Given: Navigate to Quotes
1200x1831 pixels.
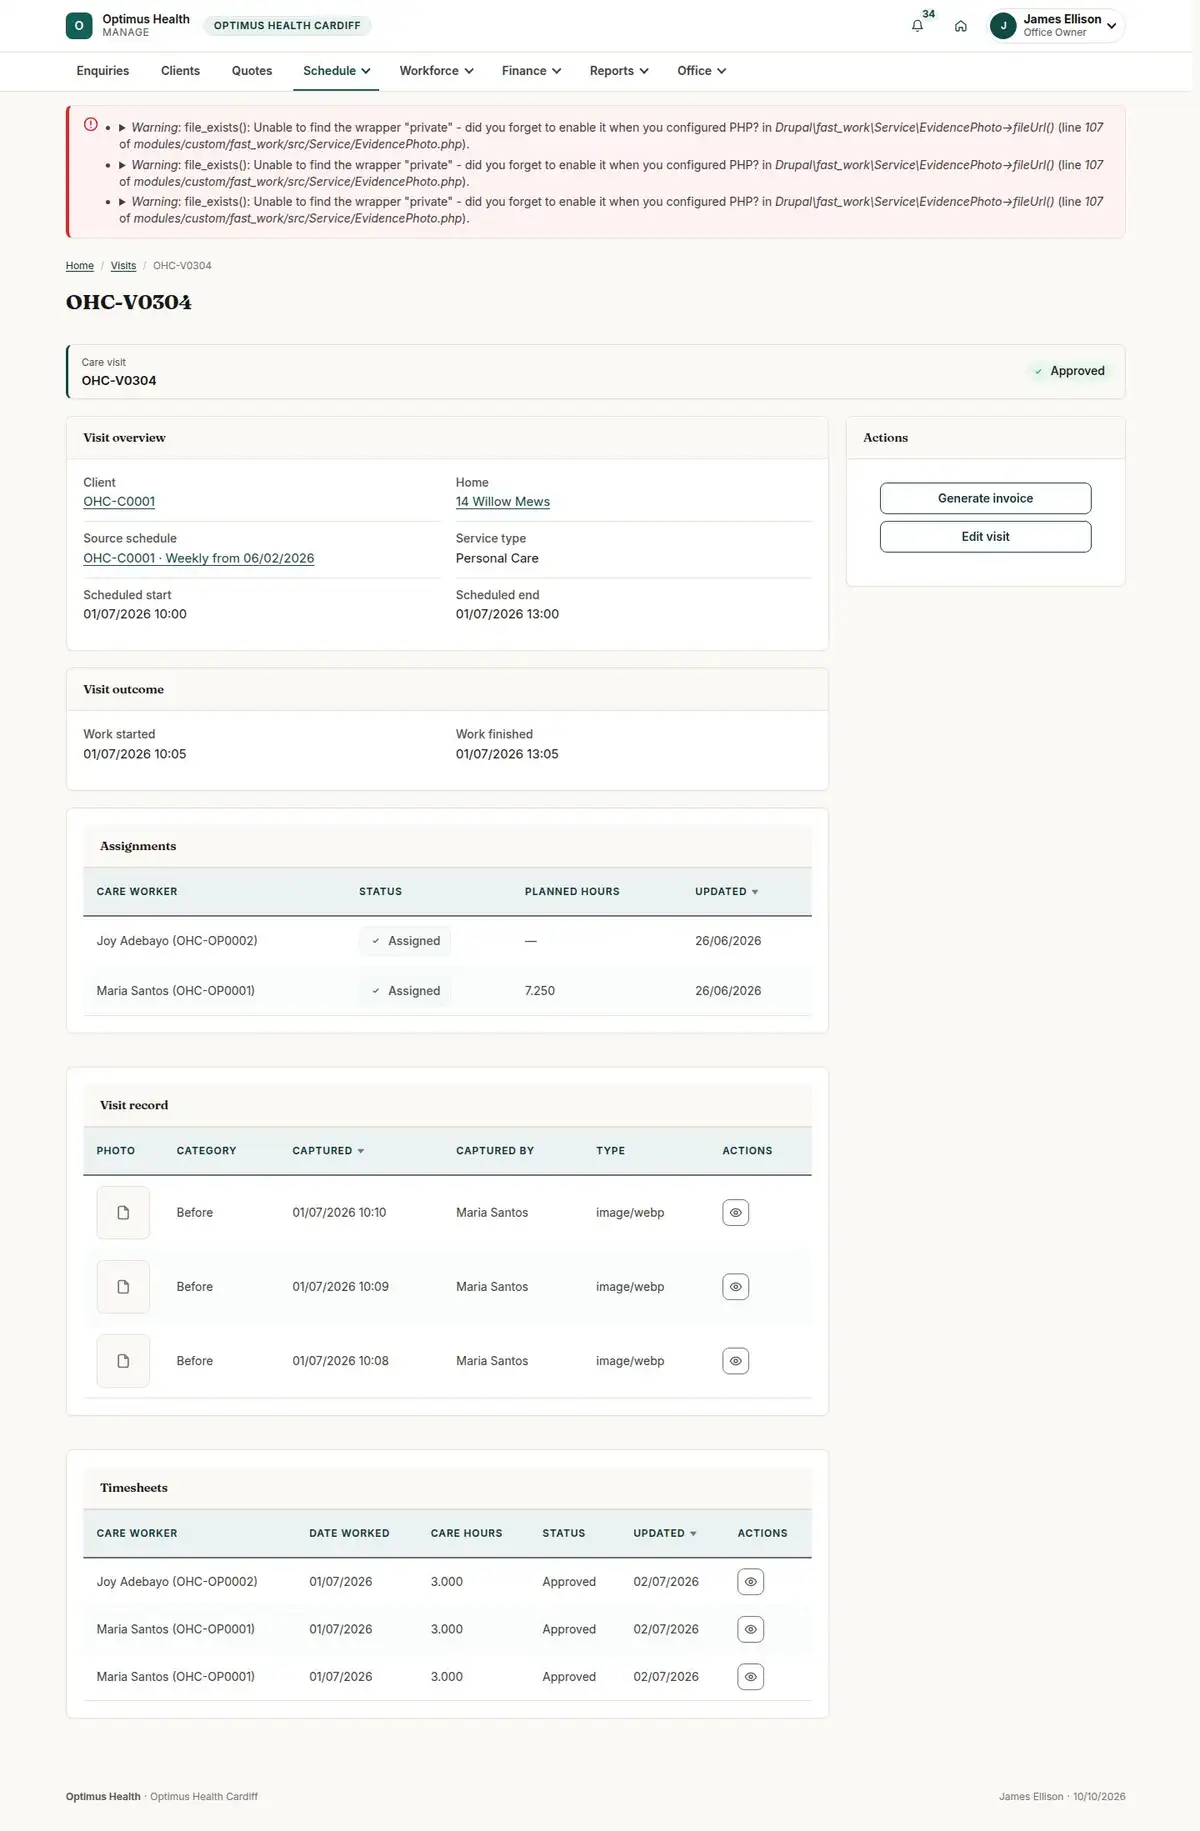Looking at the screenshot, I should point(252,71).
